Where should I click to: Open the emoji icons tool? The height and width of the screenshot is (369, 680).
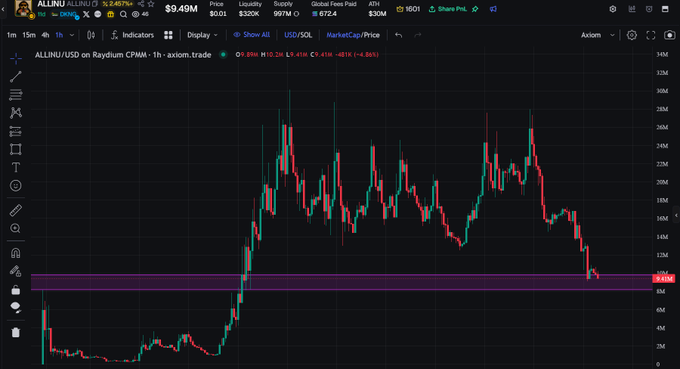(x=16, y=186)
